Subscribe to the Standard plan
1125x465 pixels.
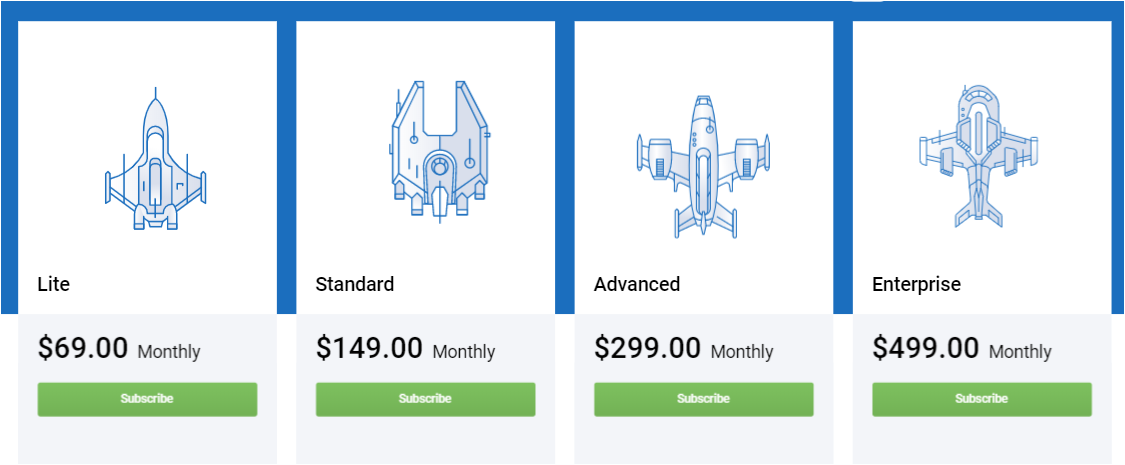coord(425,399)
